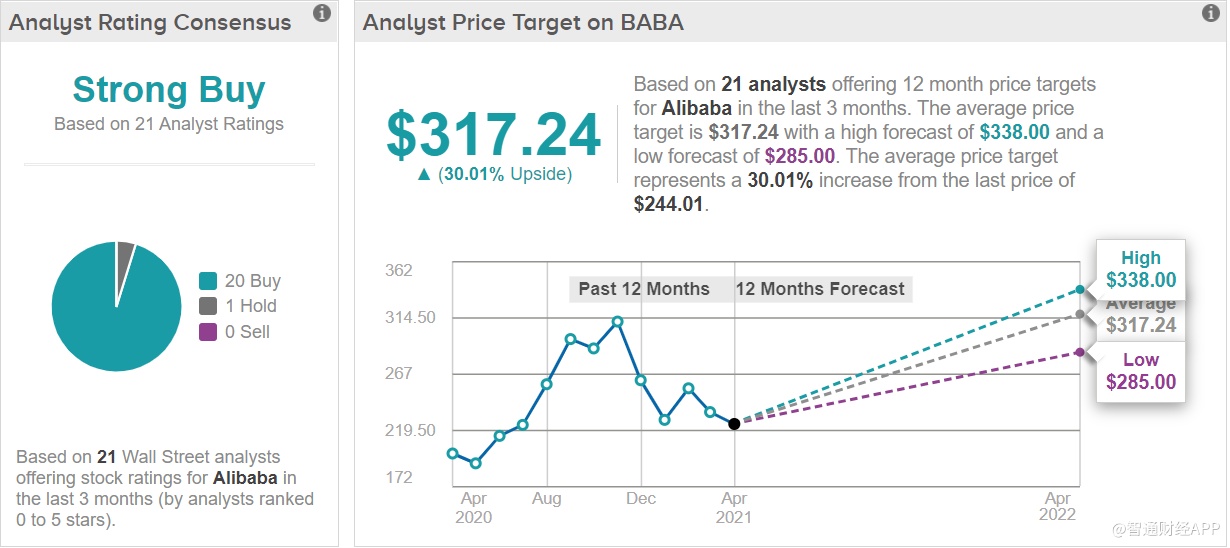Click info icon in Analyst Price Target panel
This screenshot has height=548, width=1230.
1210,14
